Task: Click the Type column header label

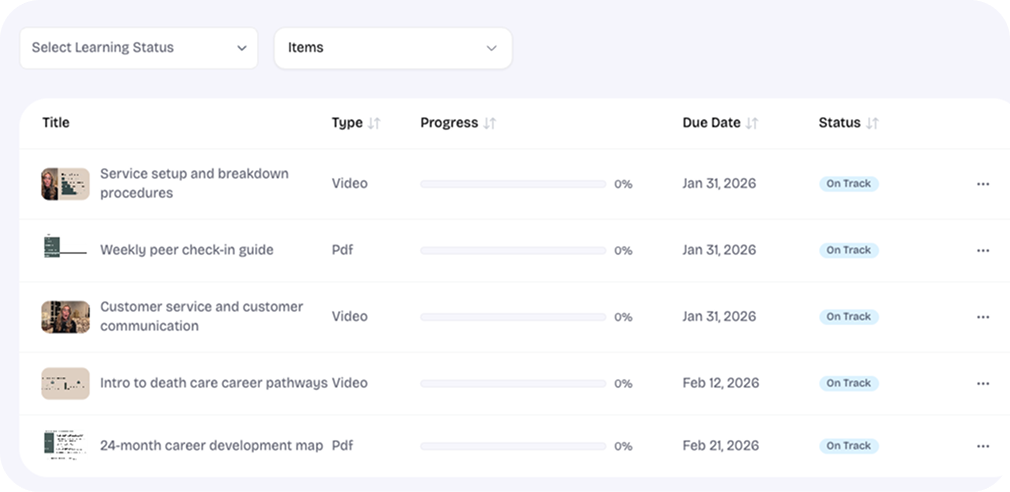Action: [347, 123]
